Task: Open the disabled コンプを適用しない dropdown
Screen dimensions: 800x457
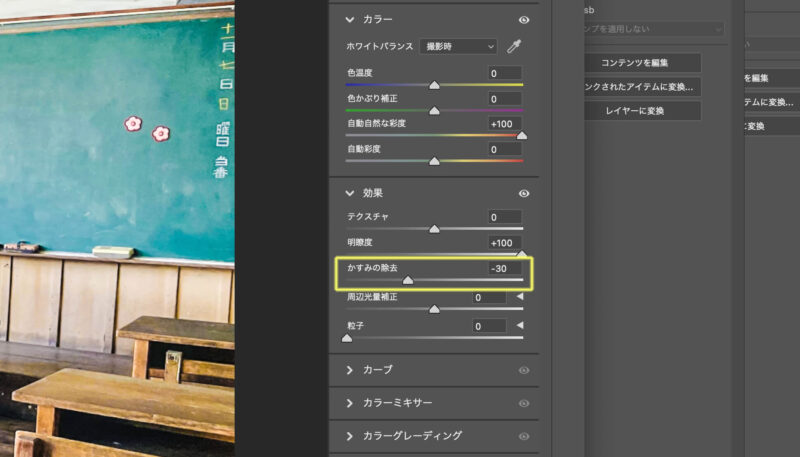Action: (x=653, y=29)
